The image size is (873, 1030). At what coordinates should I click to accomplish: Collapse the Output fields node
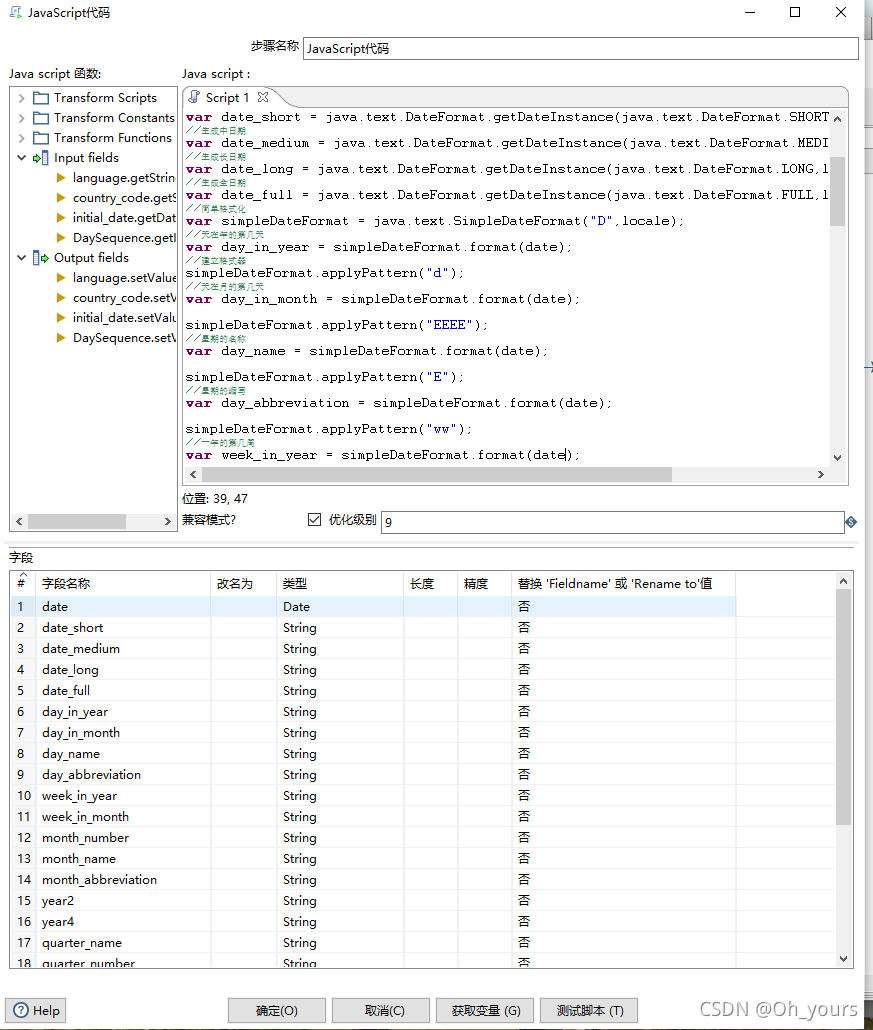click(x=21, y=258)
